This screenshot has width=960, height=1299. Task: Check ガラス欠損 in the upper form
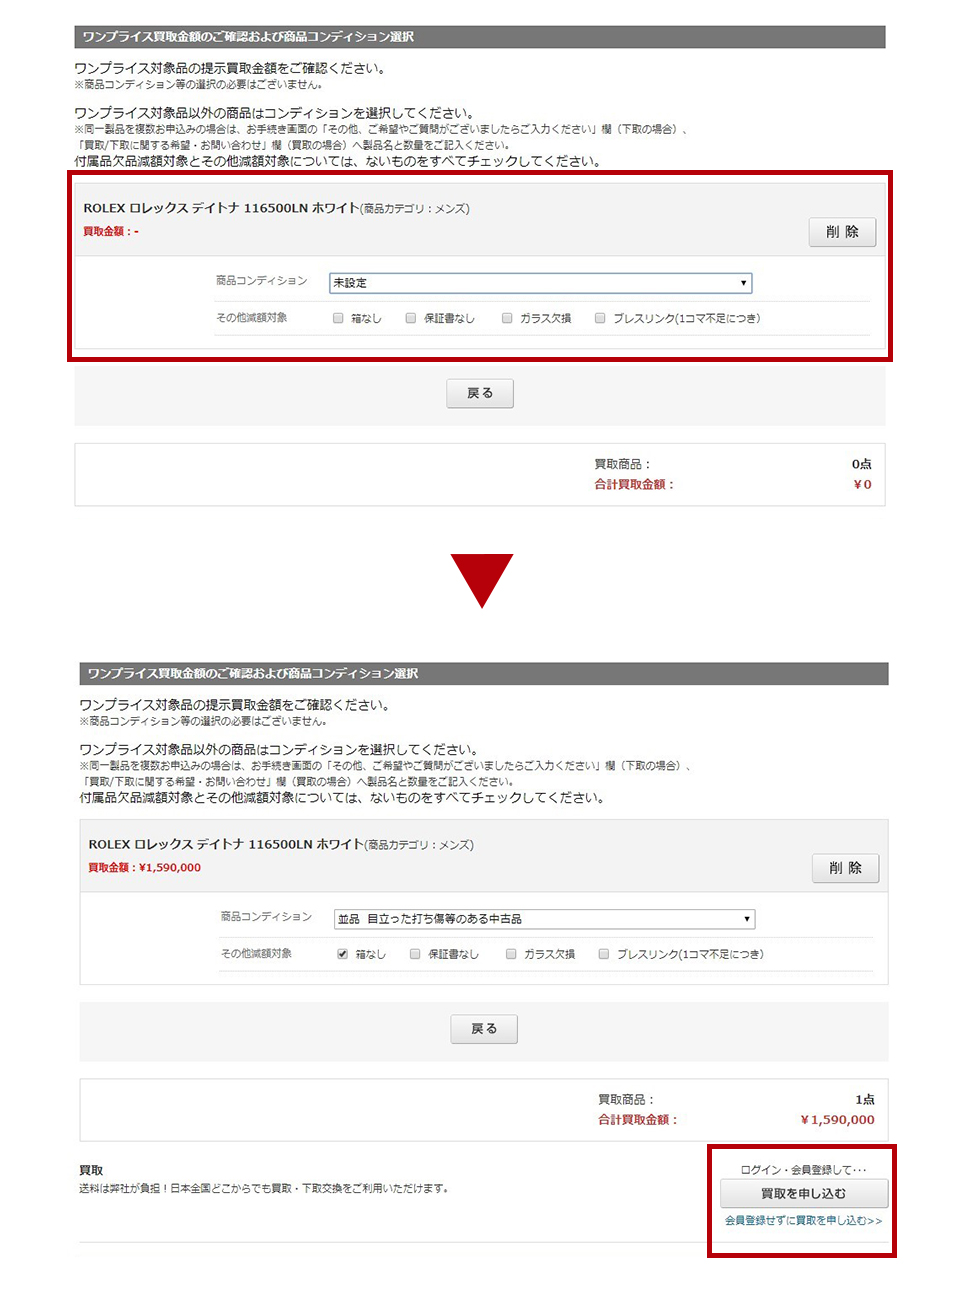[x=507, y=318]
